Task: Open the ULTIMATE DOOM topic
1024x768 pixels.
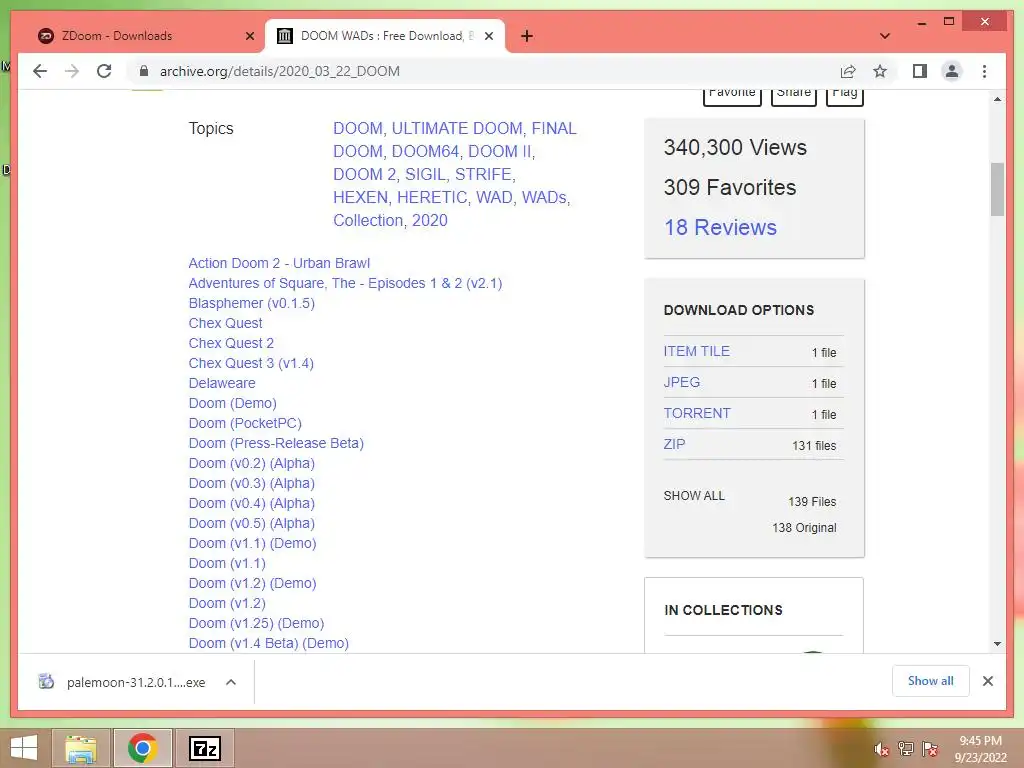Action: click(457, 128)
